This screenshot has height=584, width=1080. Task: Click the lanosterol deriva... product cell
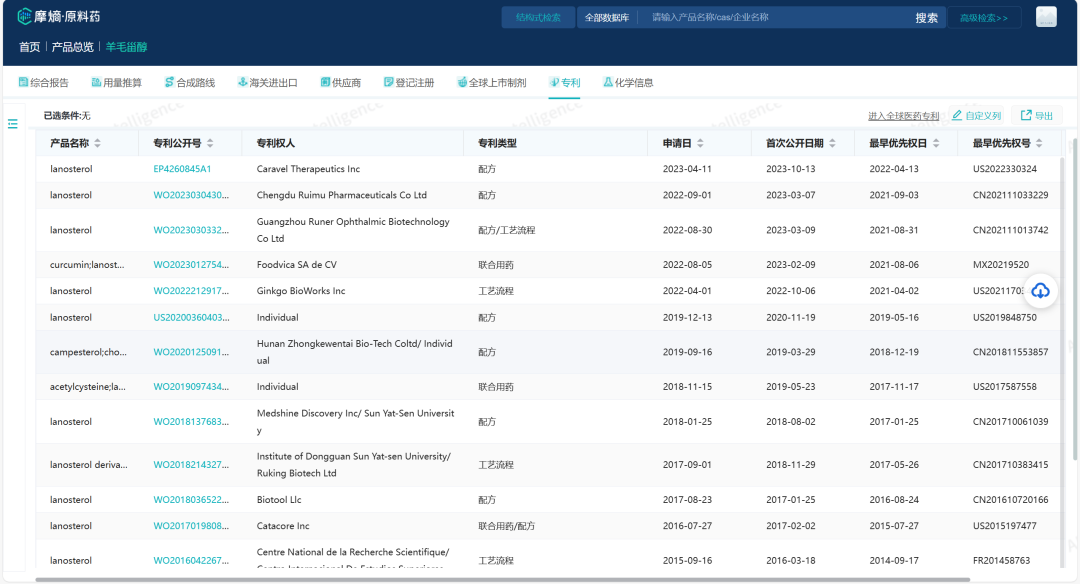(x=88, y=465)
